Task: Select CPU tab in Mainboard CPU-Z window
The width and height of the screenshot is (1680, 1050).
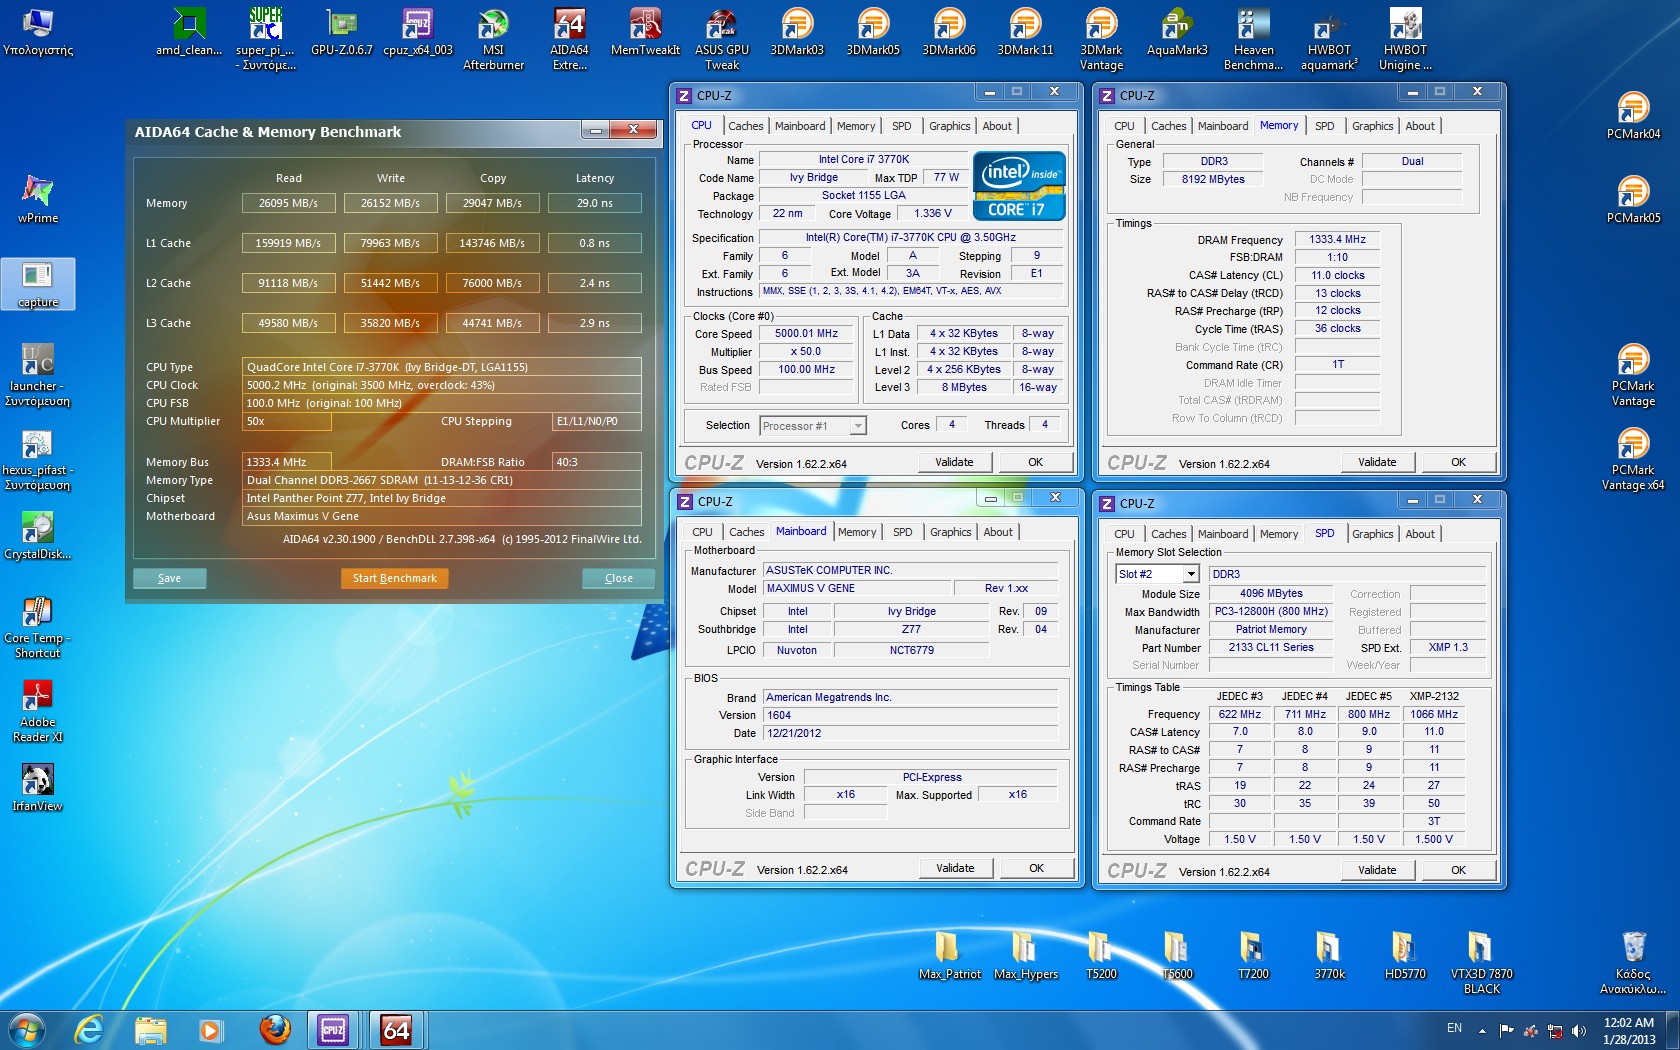Action: [x=702, y=532]
